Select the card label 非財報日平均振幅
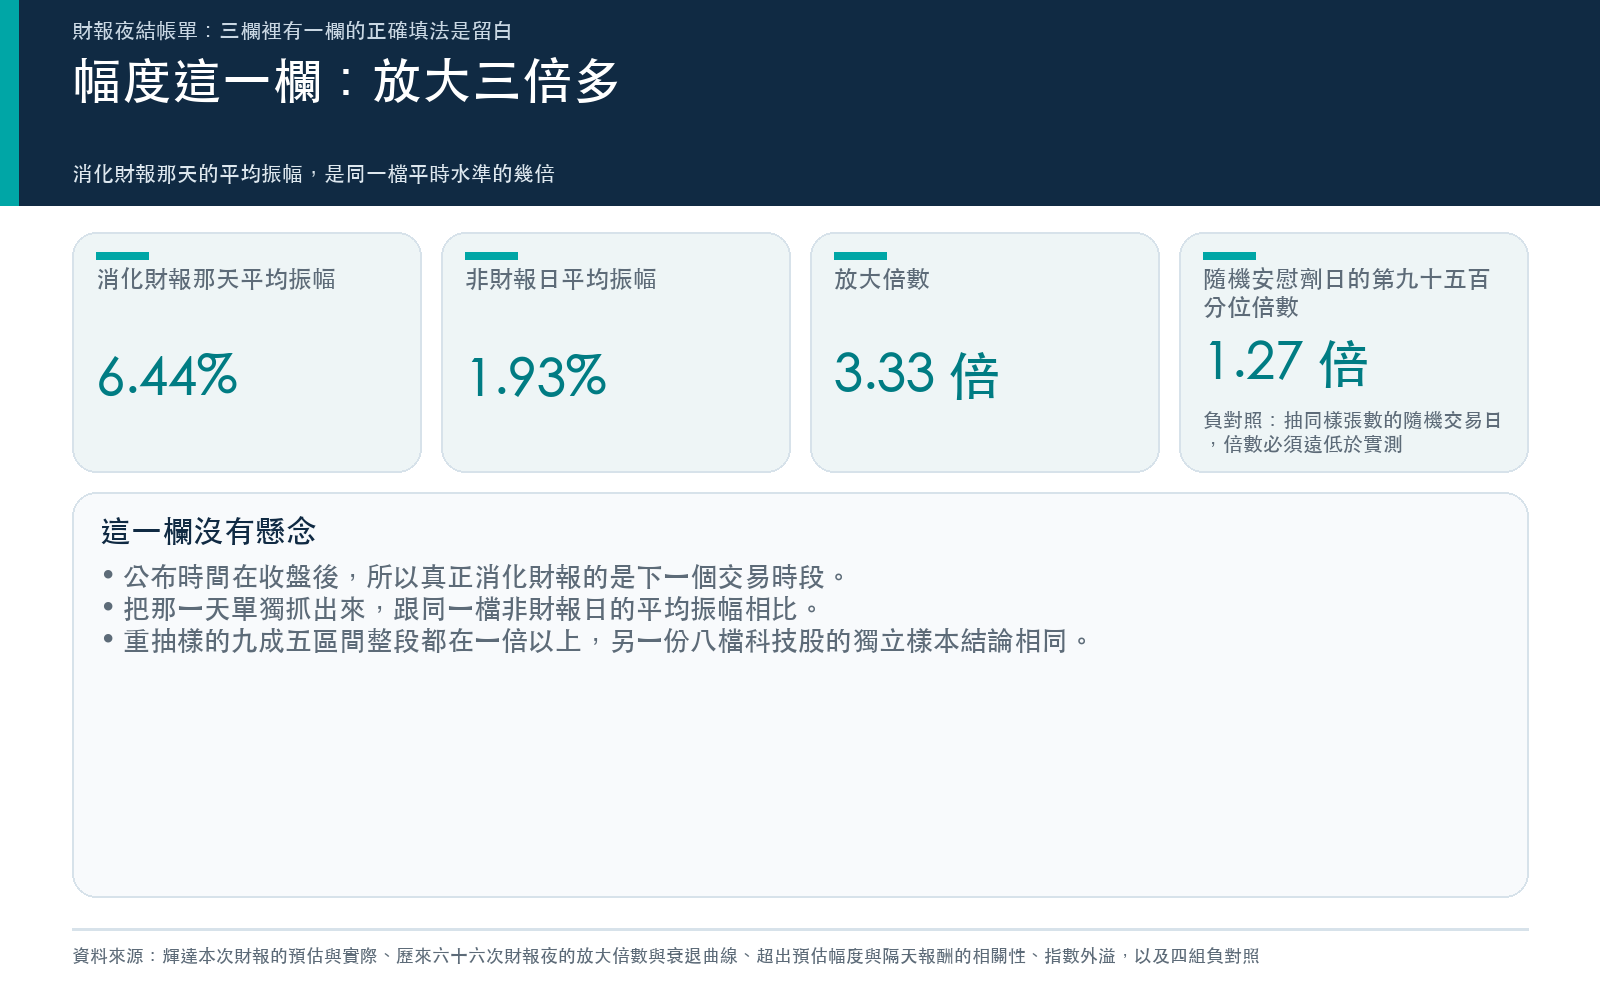 point(561,279)
